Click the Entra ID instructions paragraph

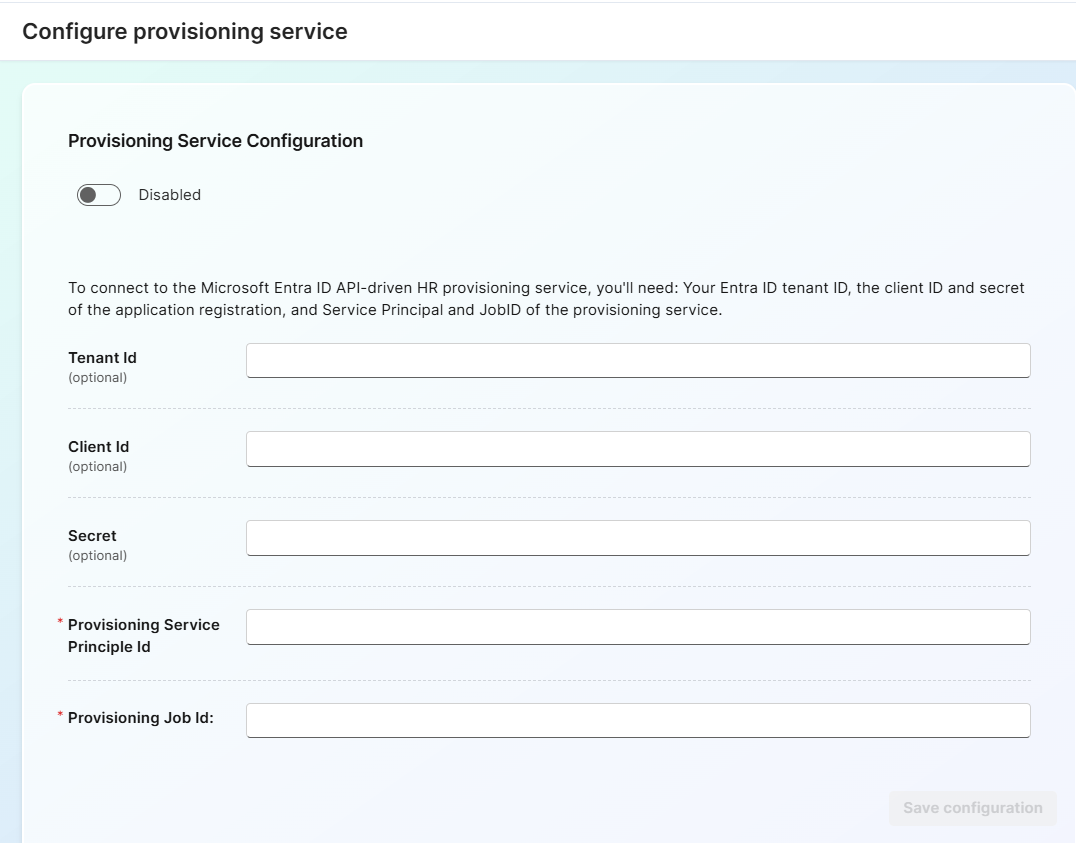(545, 298)
